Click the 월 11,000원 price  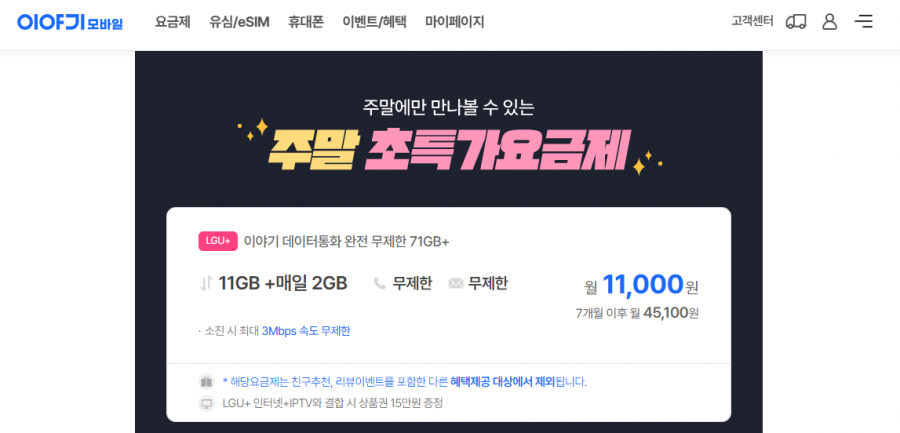pos(642,285)
